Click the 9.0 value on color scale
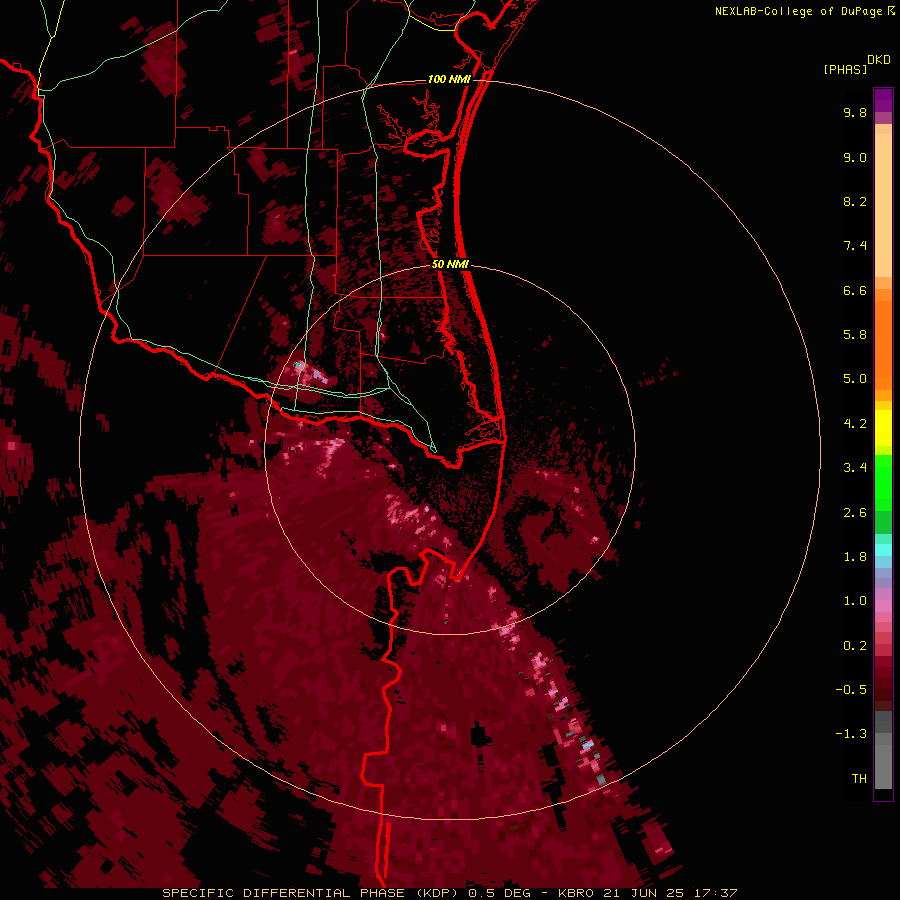 click(855, 157)
